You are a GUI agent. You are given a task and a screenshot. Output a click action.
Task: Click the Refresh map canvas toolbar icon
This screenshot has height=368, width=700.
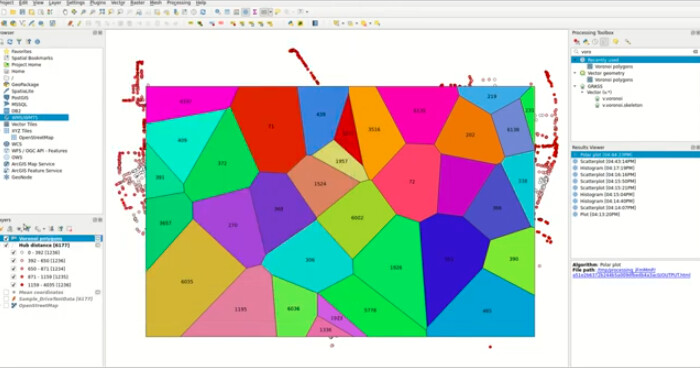click(x=203, y=12)
